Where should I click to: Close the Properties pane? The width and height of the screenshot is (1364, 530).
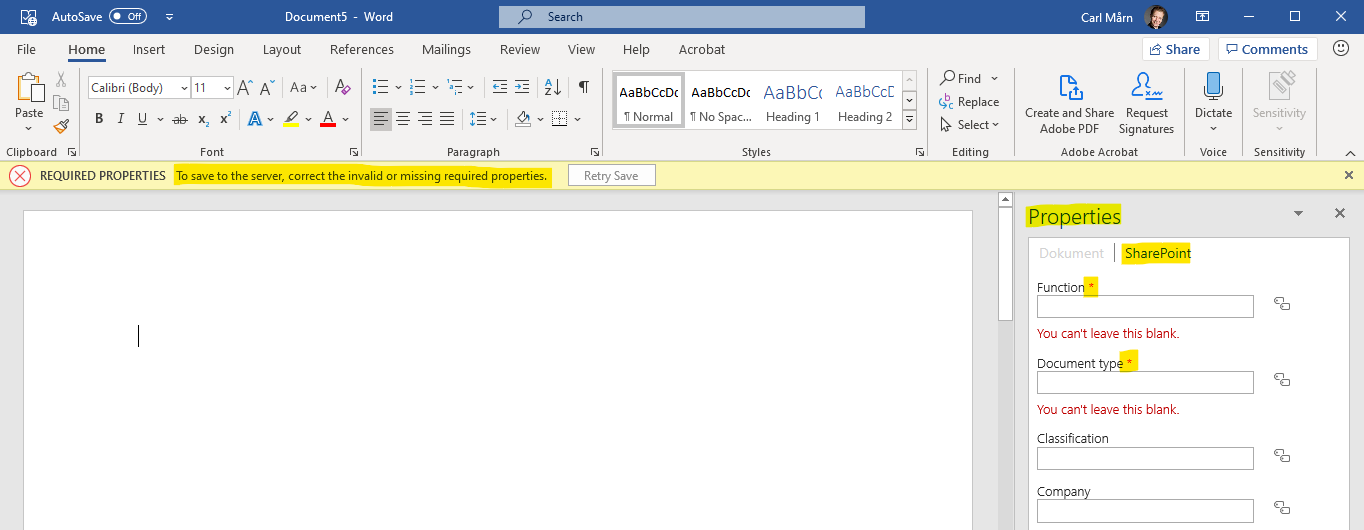(1340, 213)
